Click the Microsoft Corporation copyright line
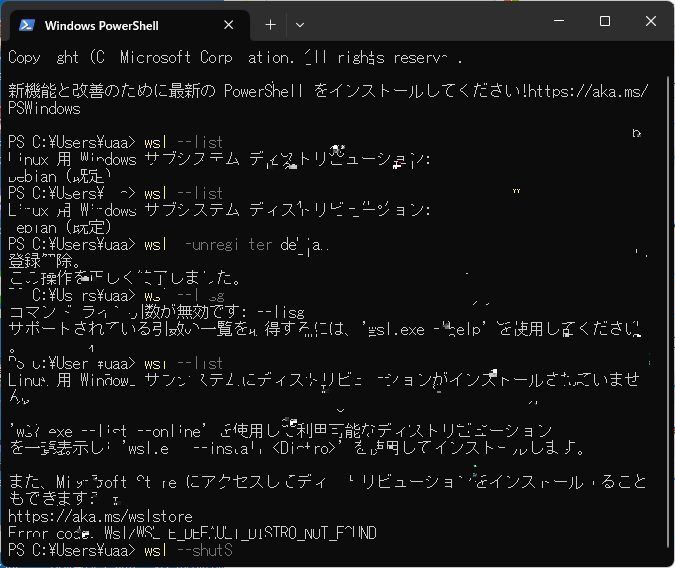 234,57
